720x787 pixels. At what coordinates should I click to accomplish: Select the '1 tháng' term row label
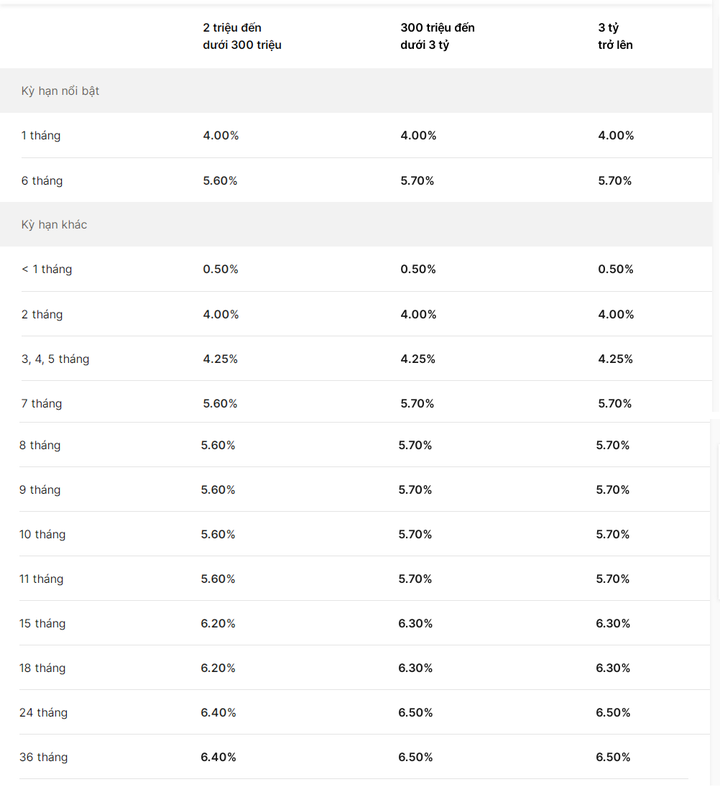coord(41,136)
